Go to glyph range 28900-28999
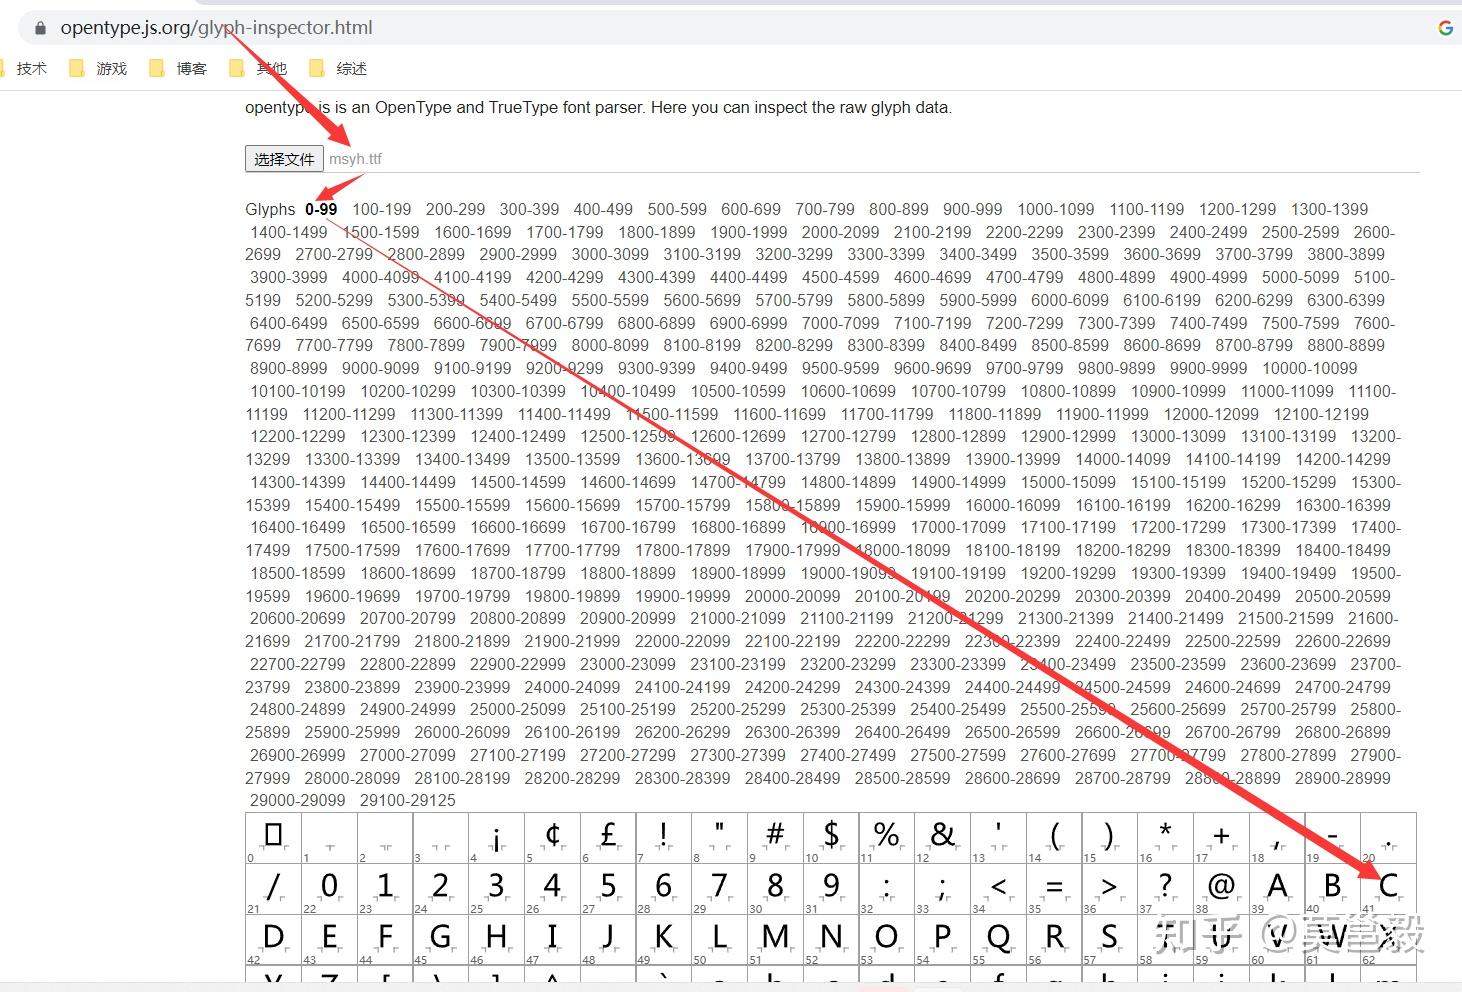This screenshot has height=992, width=1462. click(1343, 777)
